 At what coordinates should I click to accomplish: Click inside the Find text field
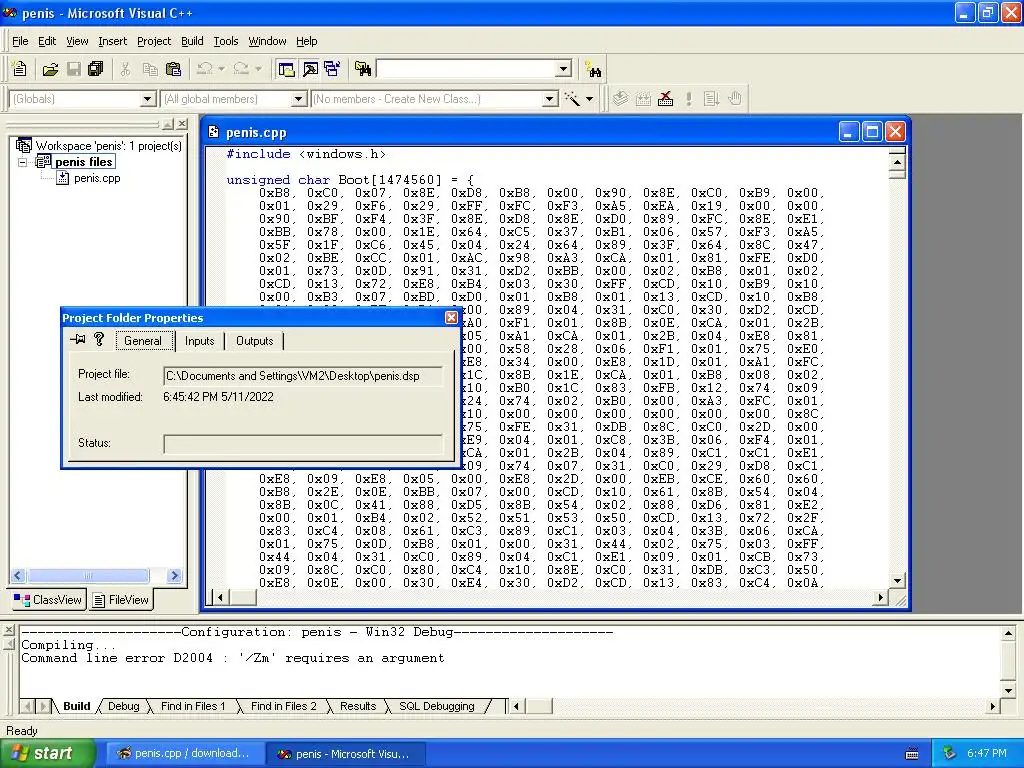[467, 69]
